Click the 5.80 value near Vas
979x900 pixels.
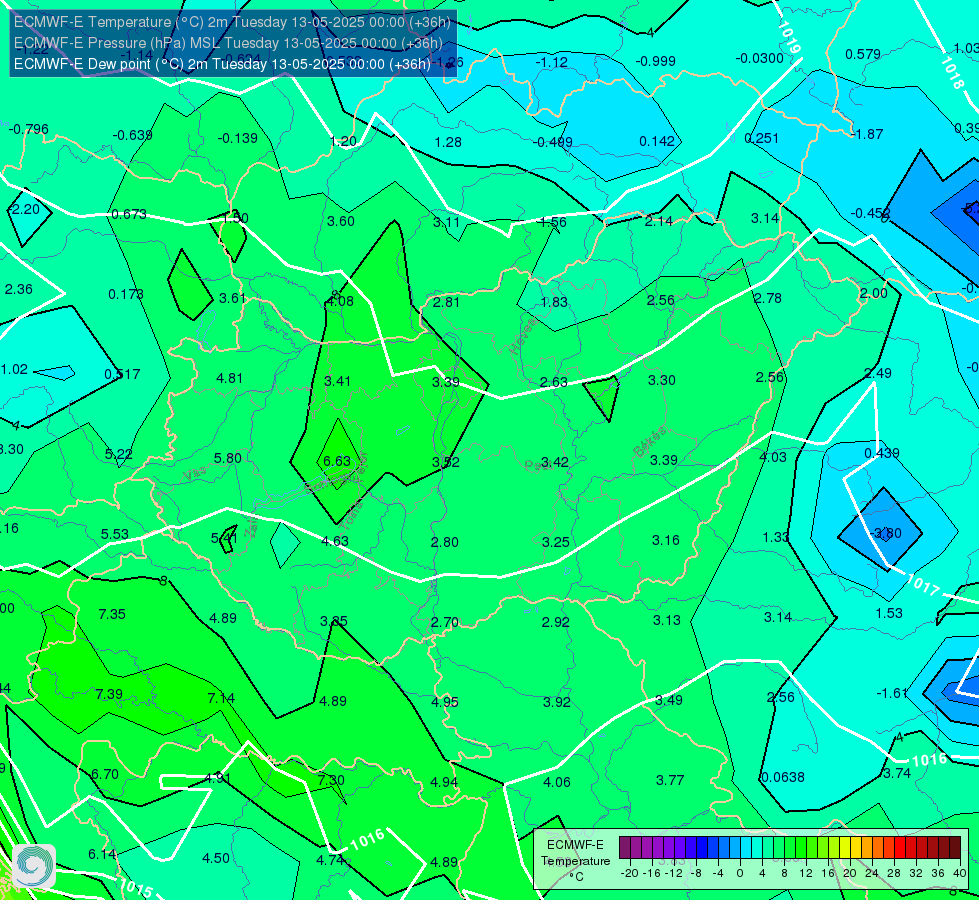227,458
